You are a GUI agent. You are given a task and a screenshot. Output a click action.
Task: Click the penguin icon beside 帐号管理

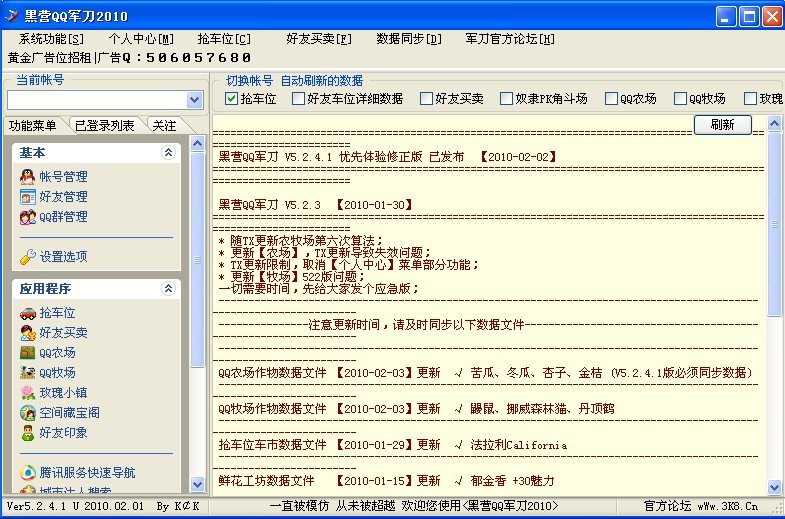click(28, 177)
